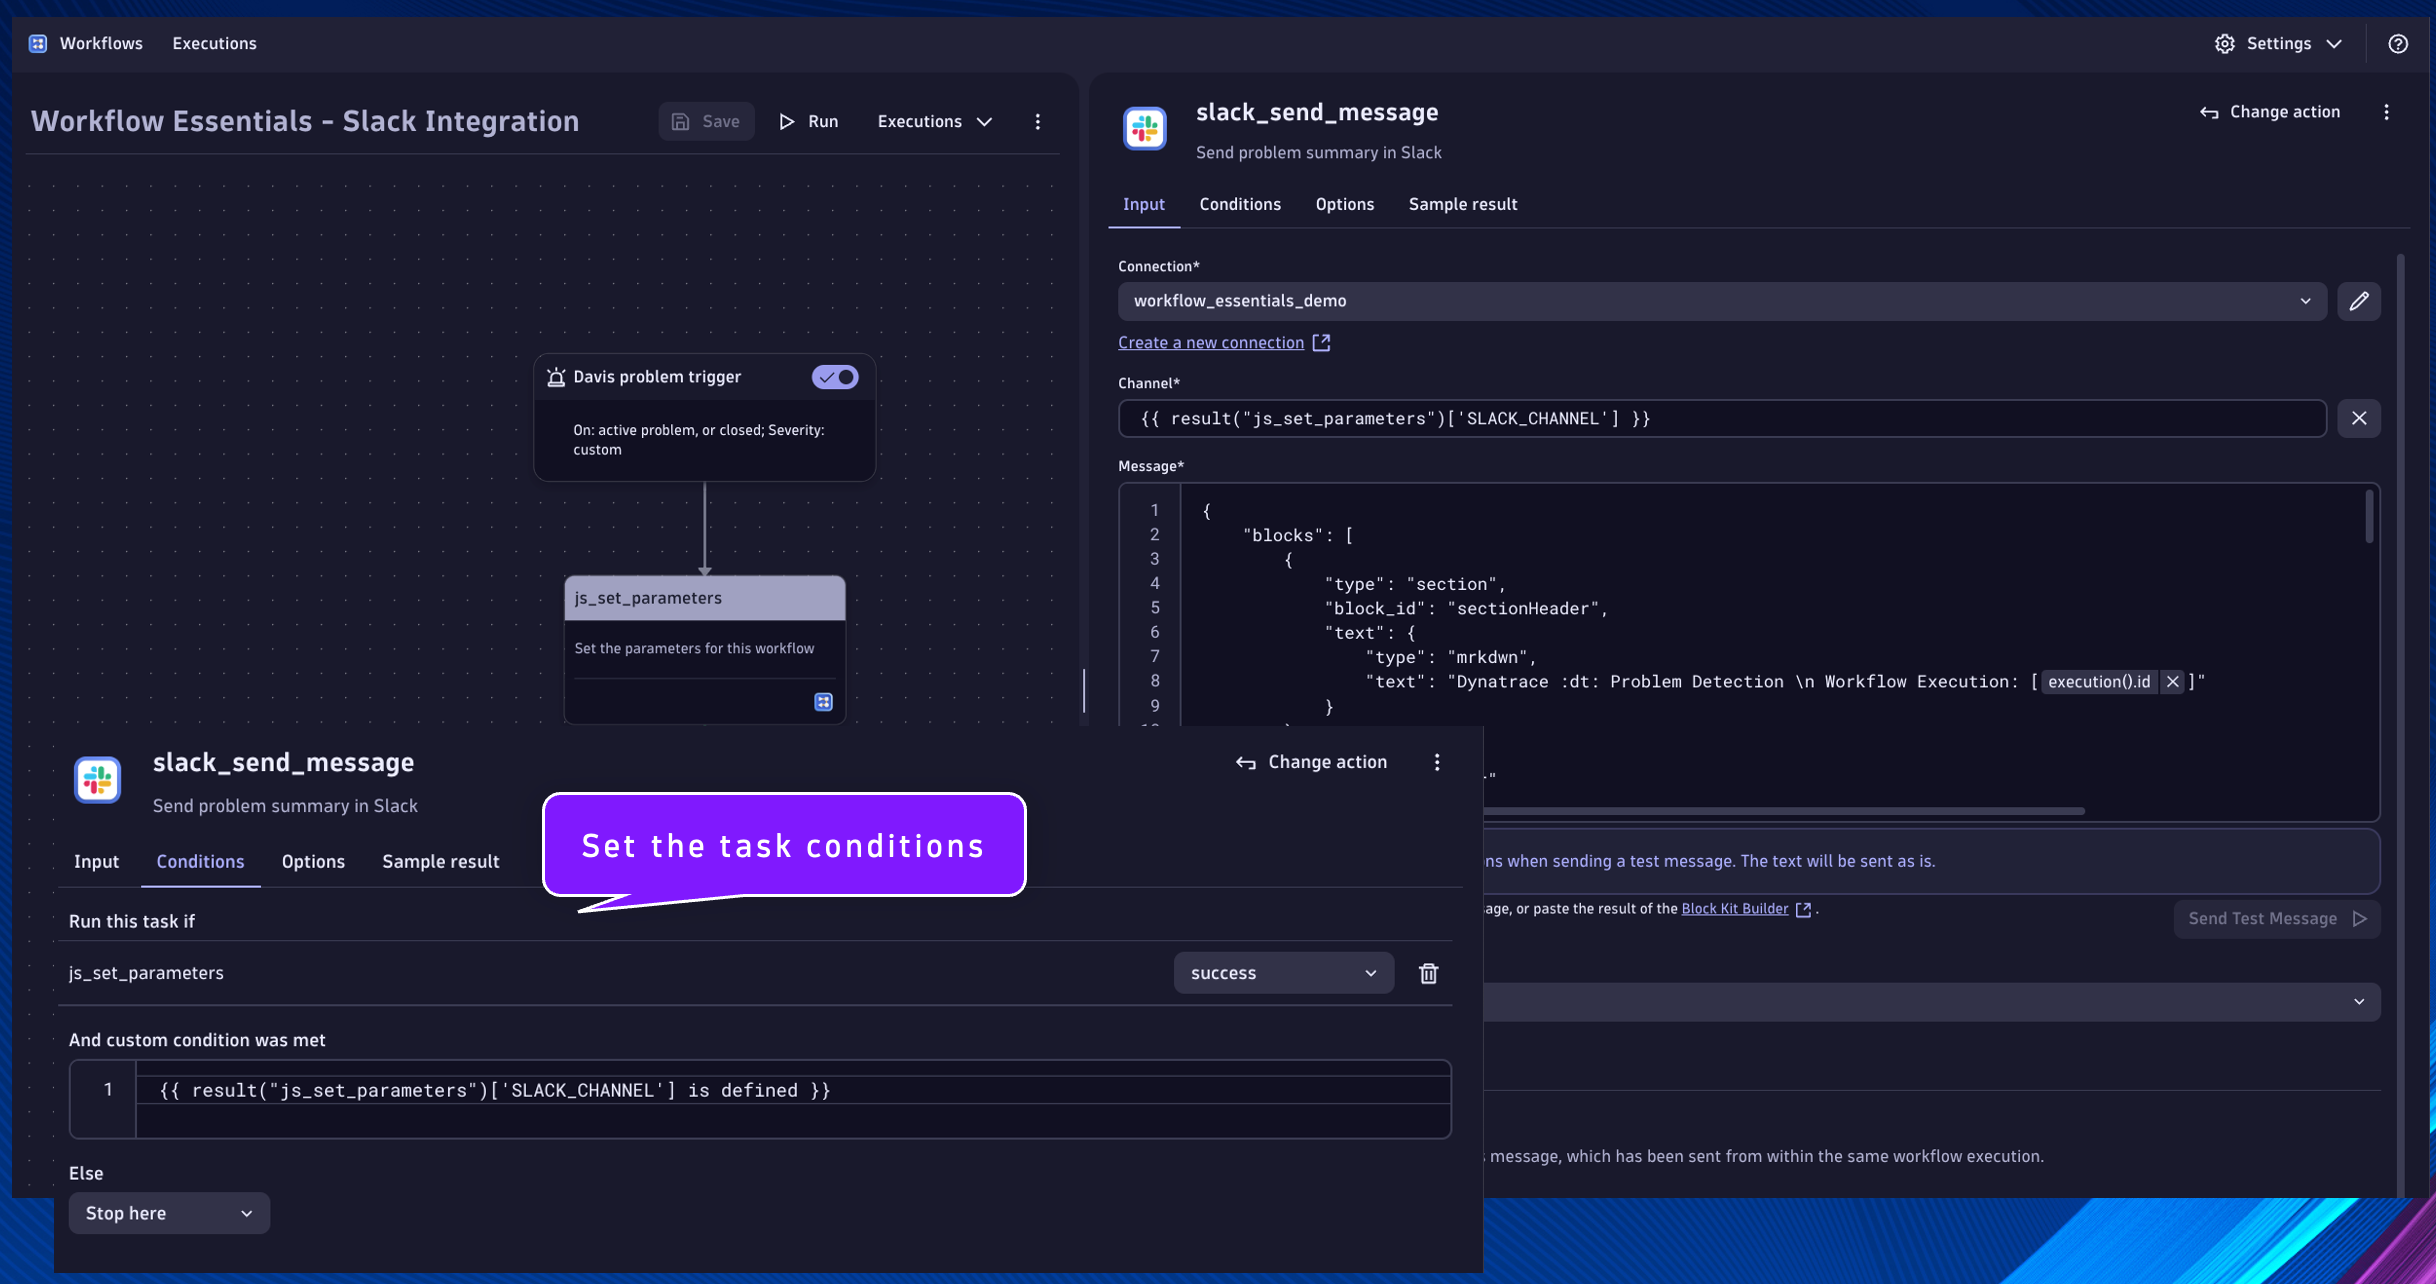Image resolution: width=2436 pixels, height=1284 pixels.
Task: Toggle the Davis problem trigger switch
Action: coord(835,377)
